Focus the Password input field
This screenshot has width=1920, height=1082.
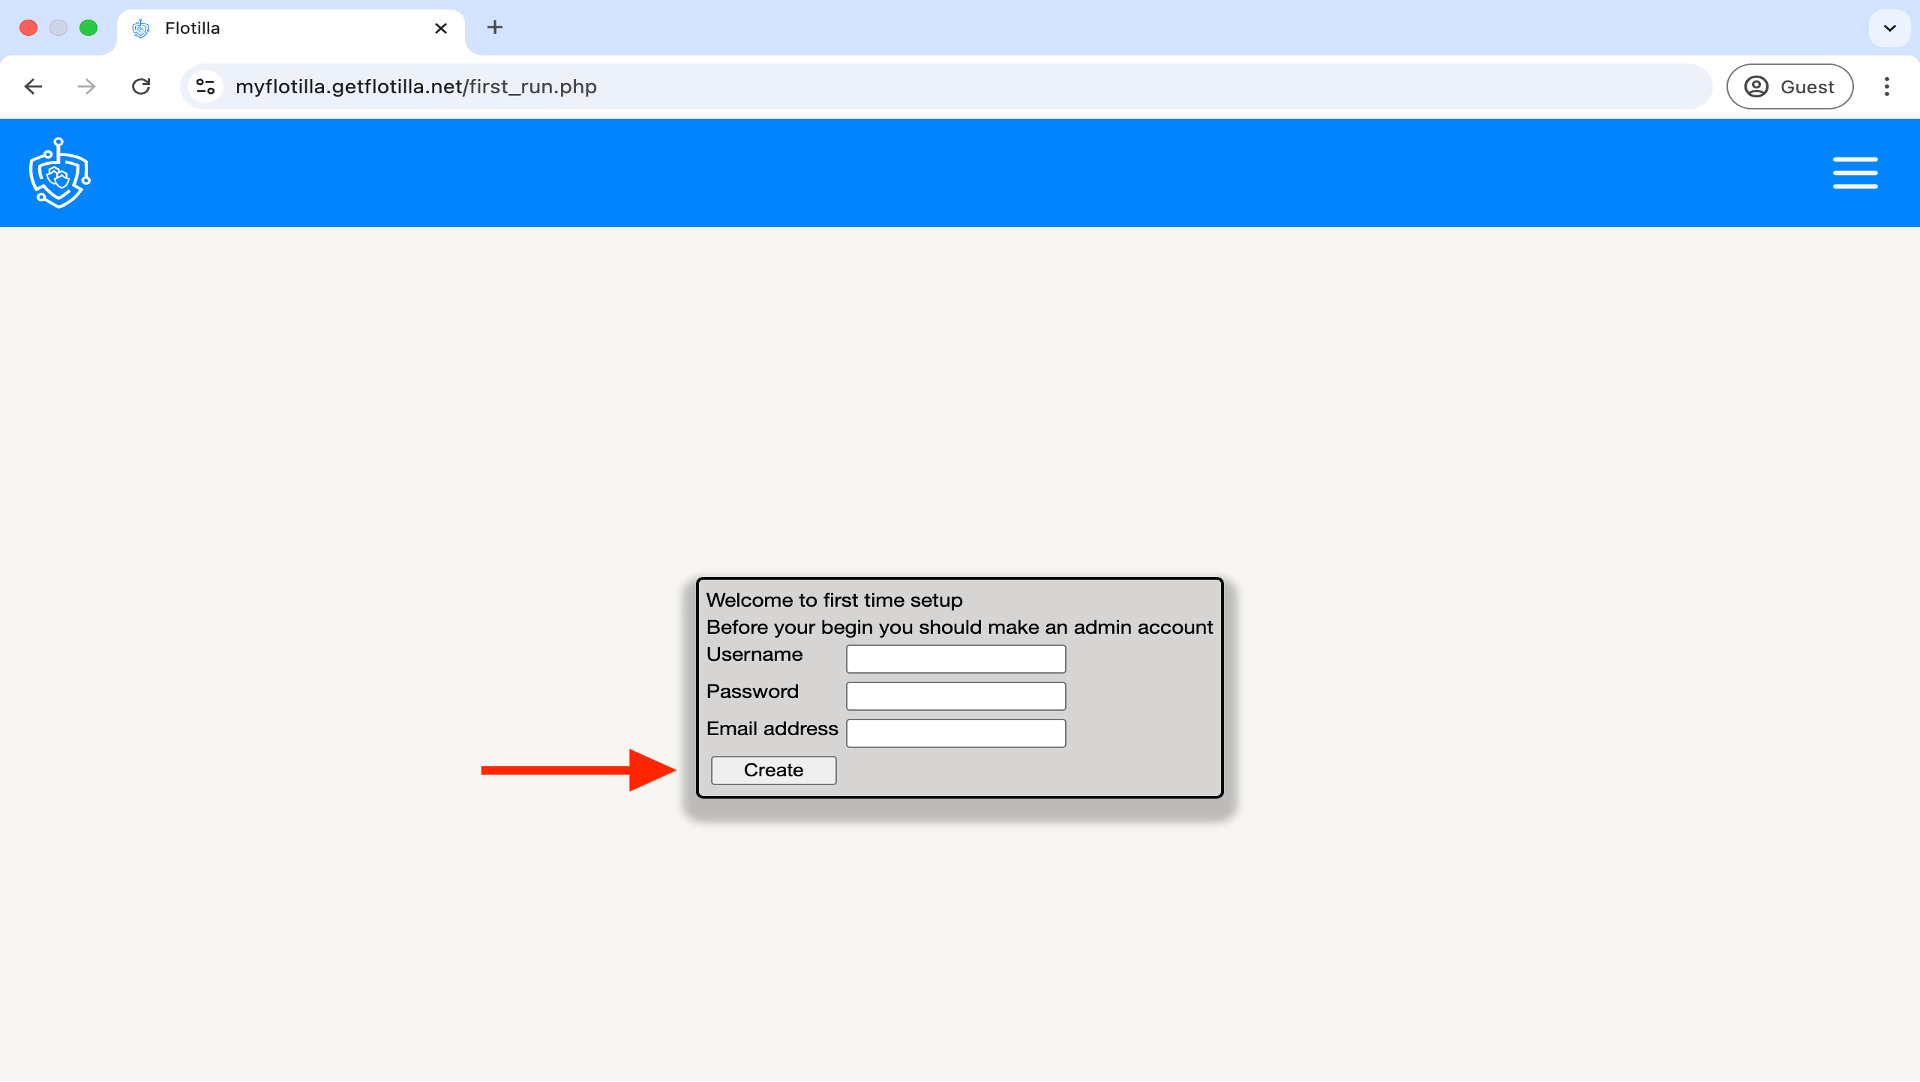[x=955, y=696]
